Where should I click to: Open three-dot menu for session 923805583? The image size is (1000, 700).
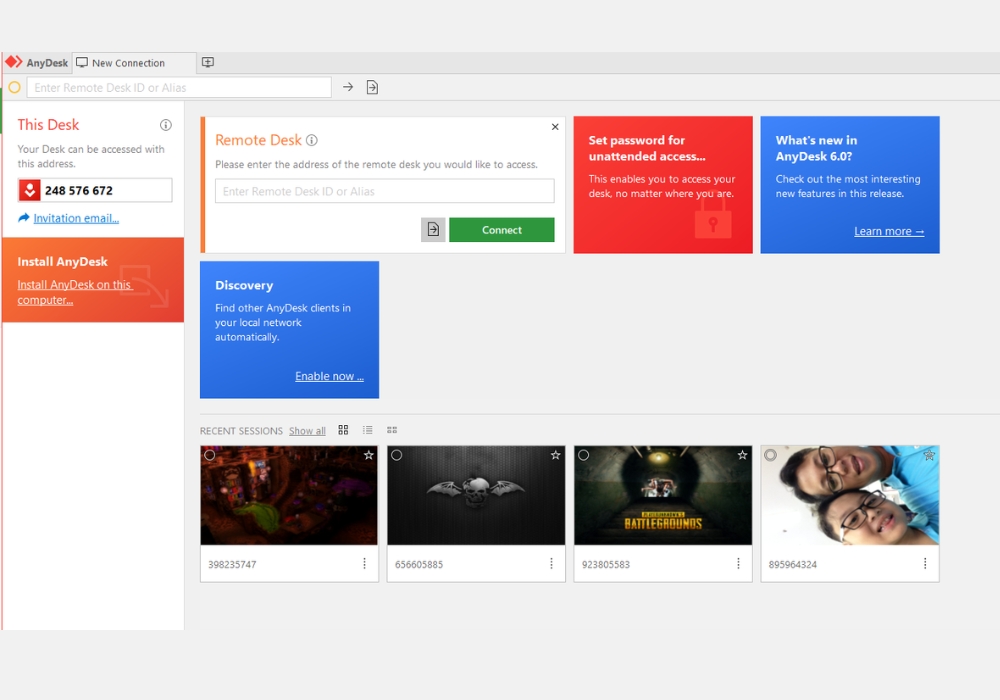click(x=738, y=564)
